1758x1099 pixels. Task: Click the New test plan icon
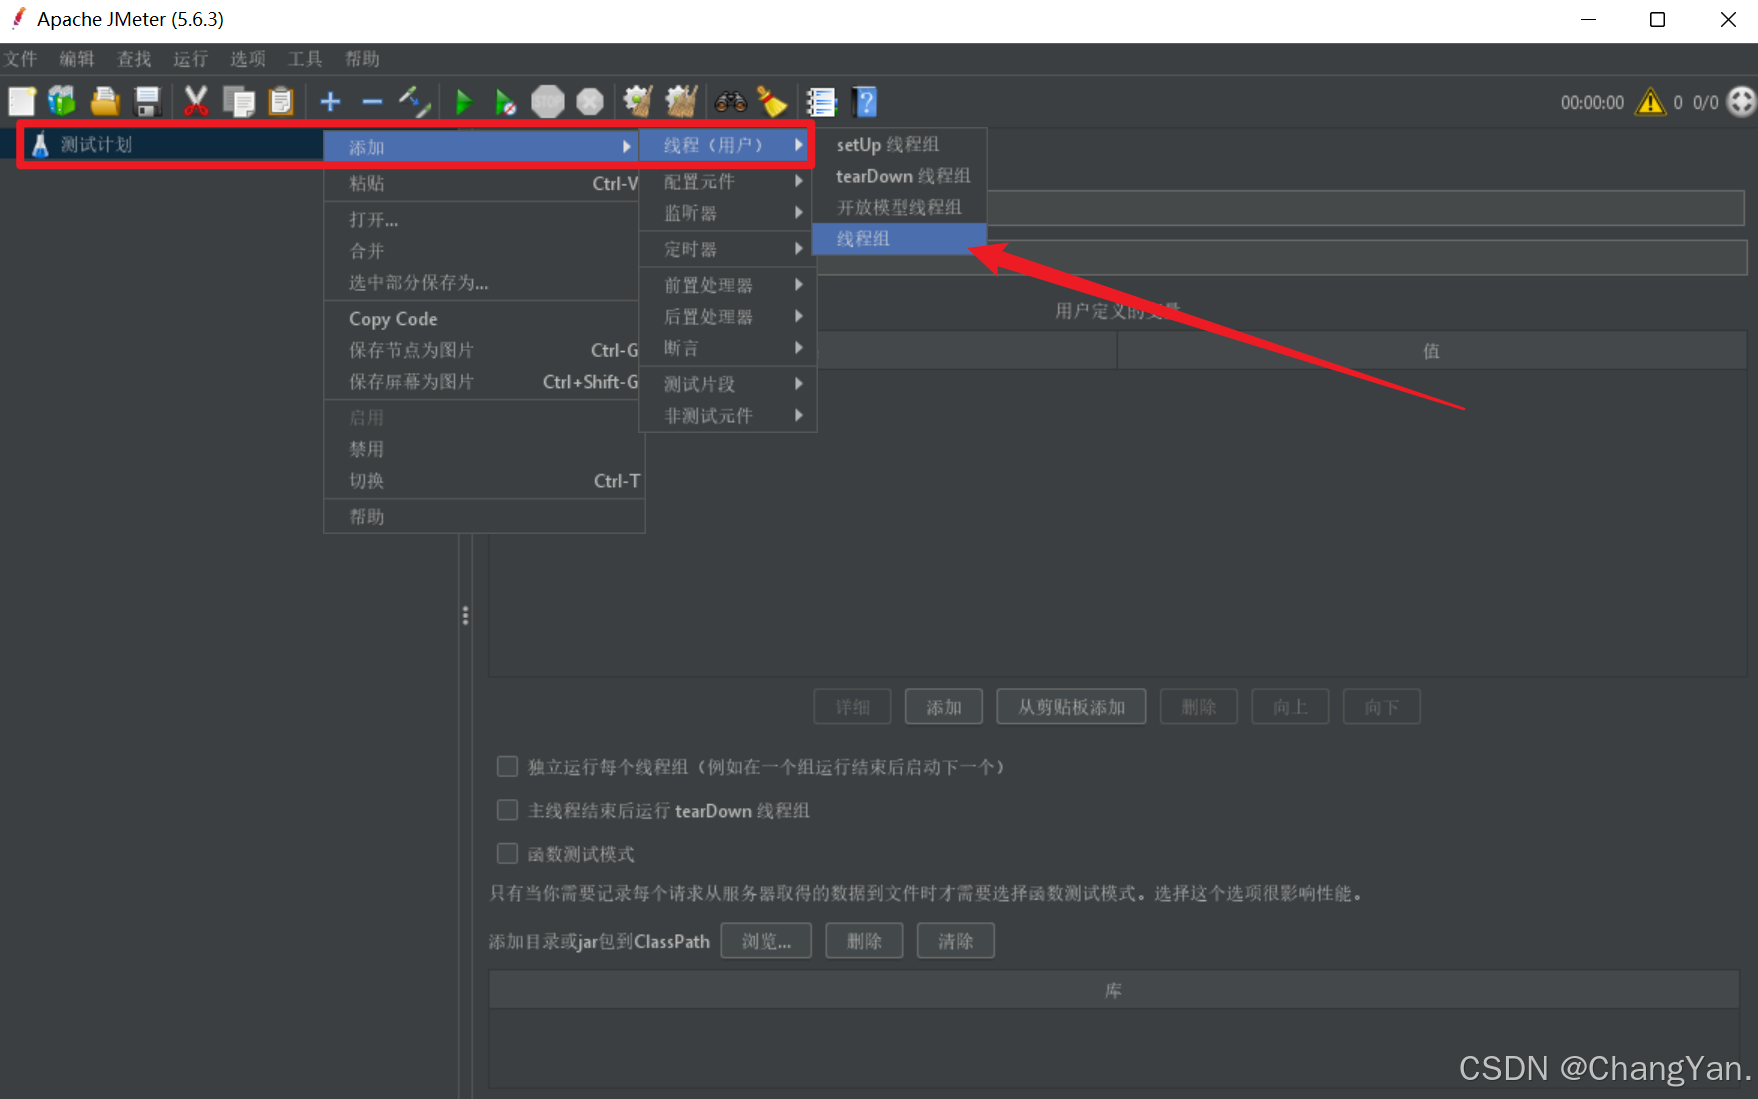[21, 101]
